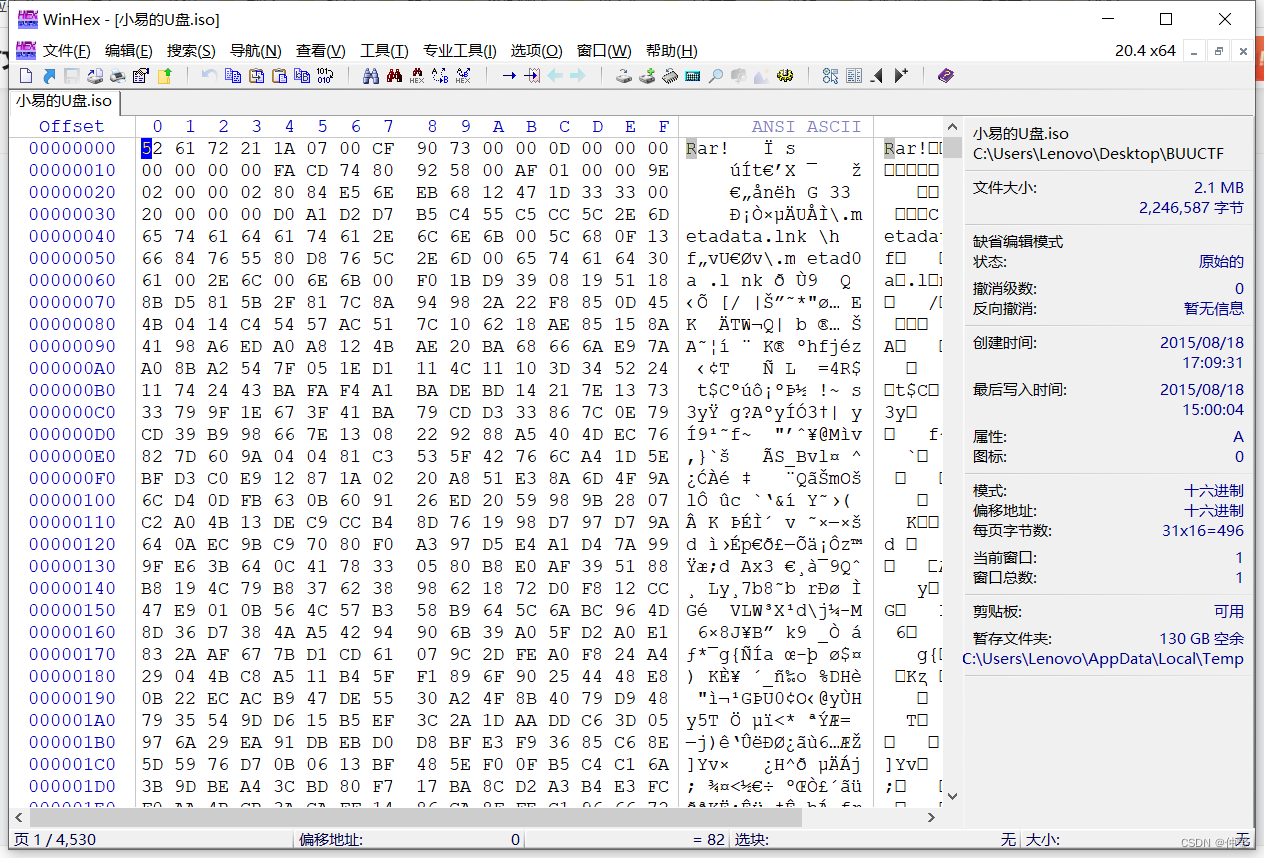Open the 选项(O) menu
The width and height of the screenshot is (1264, 858).
pos(537,51)
